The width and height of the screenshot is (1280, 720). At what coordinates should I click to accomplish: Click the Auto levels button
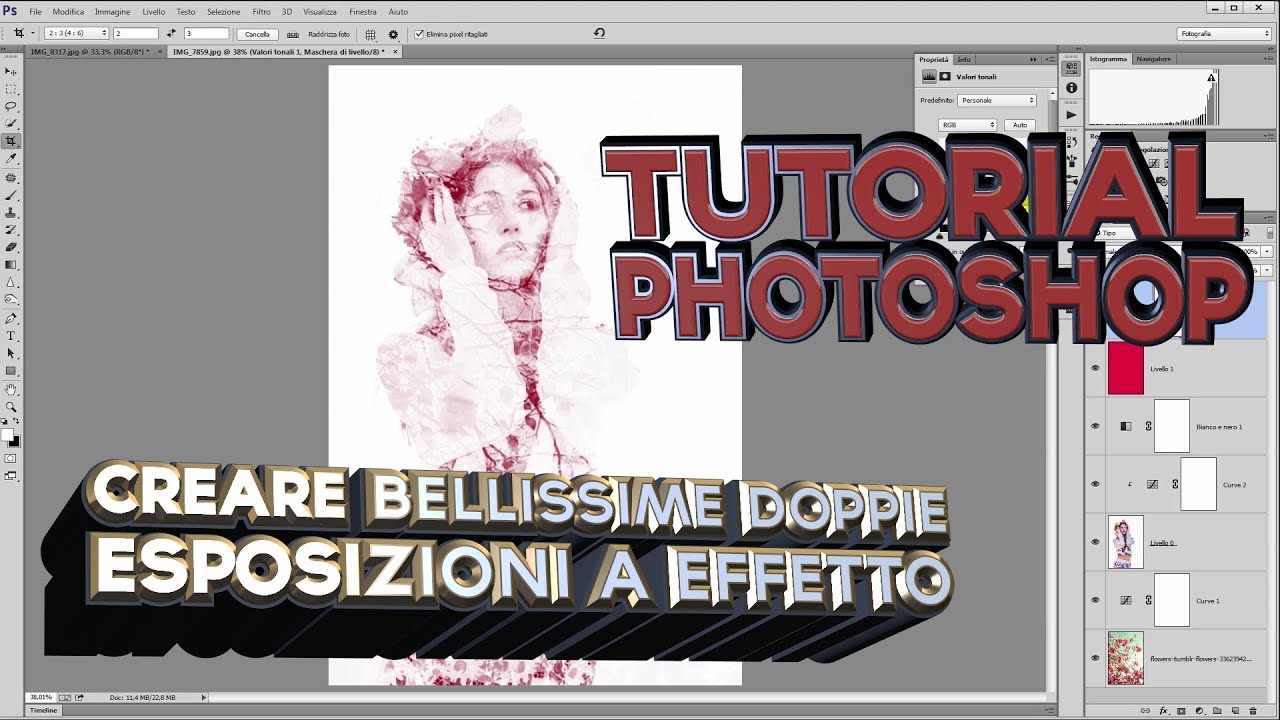[x=1019, y=125]
